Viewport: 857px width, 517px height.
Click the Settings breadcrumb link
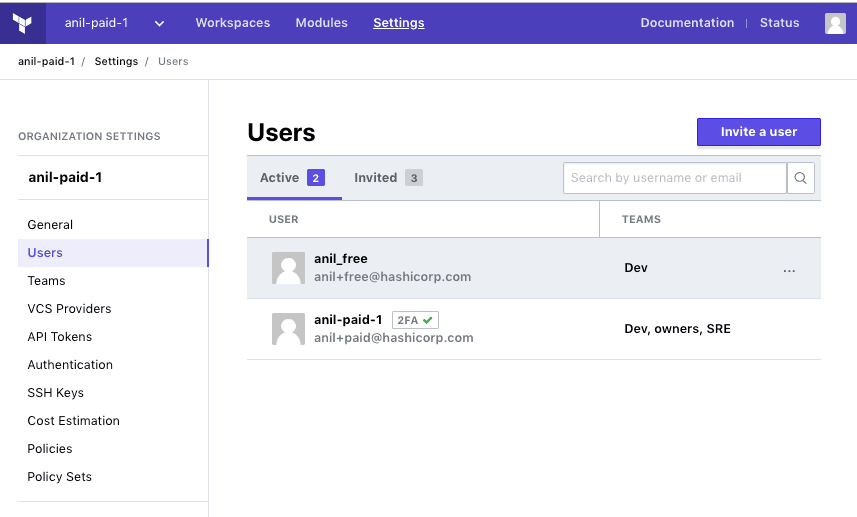coord(116,61)
